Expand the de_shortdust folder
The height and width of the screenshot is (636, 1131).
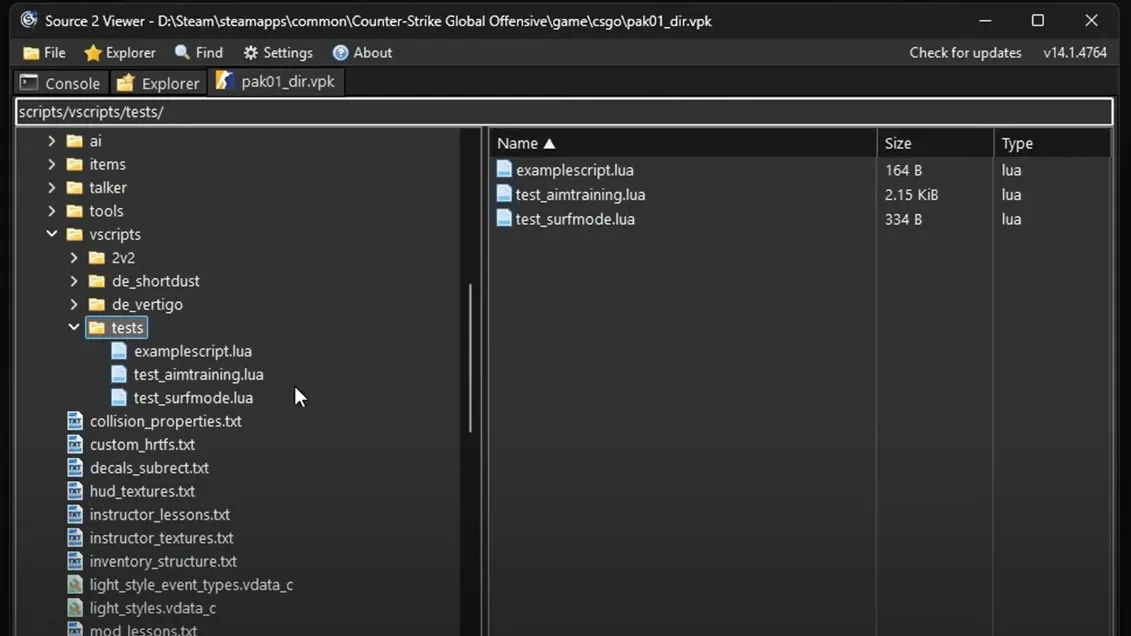tap(74, 281)
